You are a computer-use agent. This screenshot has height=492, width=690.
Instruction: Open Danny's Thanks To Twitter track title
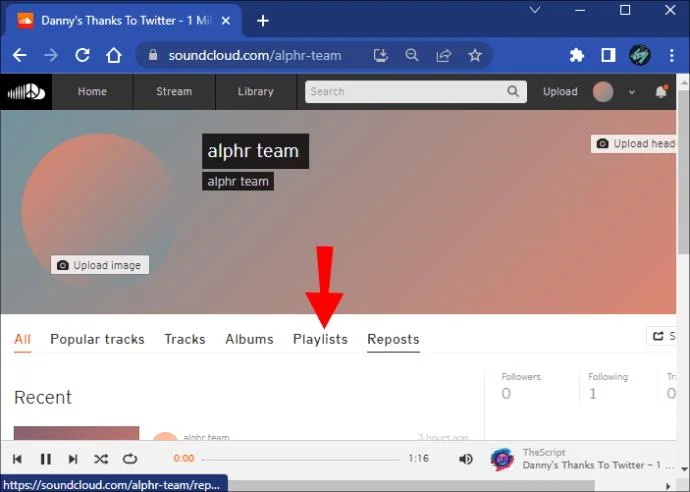pyautogui.click(x=598, y=465)
